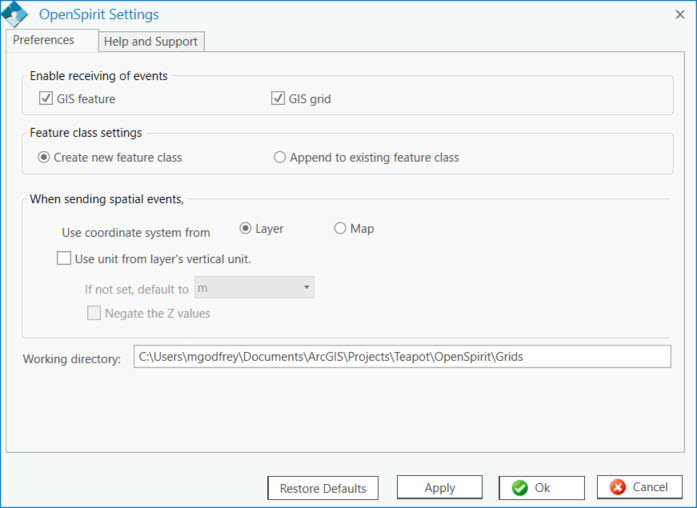697x508 pixels.
Task: Click the Apply button
Action: coord(440,487)
